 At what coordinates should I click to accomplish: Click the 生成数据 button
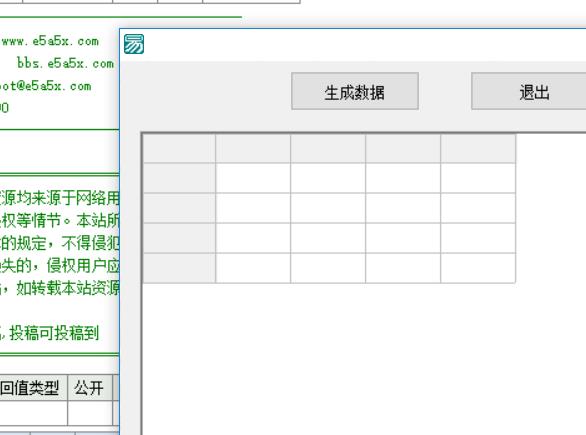(x=355, y=91)
